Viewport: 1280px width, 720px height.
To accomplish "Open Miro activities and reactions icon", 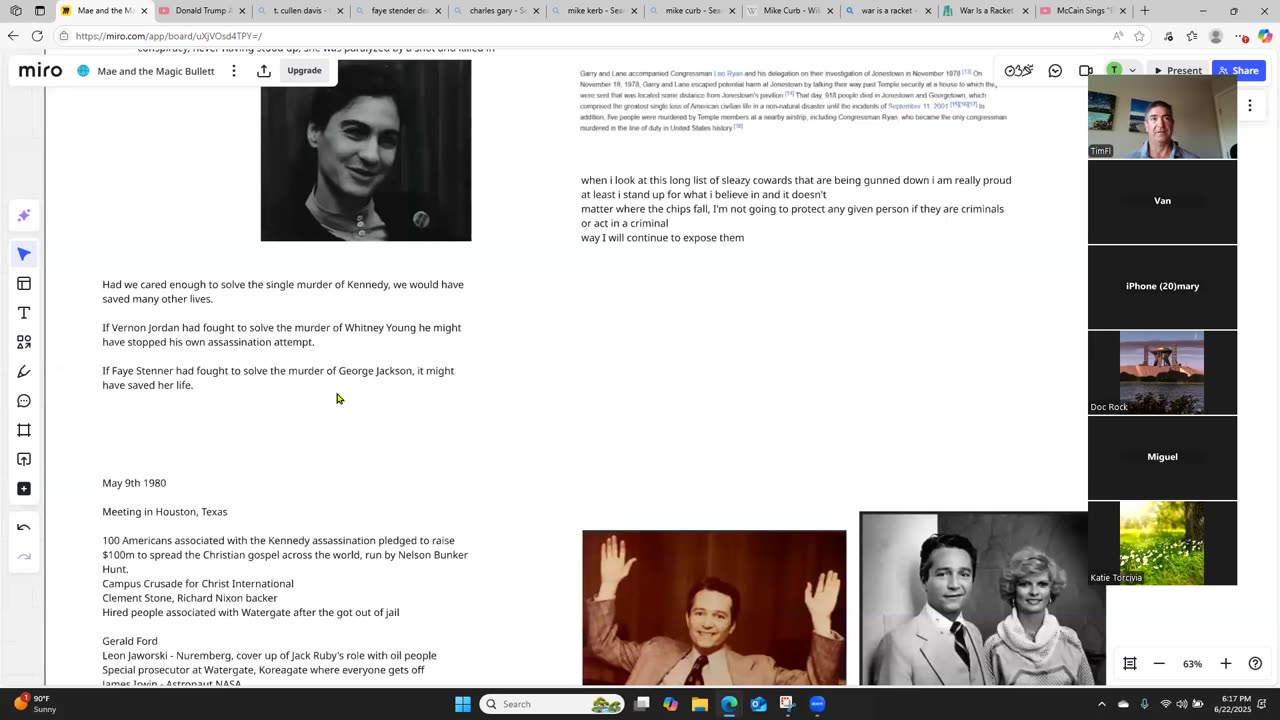I will (x=1018, y=71).
